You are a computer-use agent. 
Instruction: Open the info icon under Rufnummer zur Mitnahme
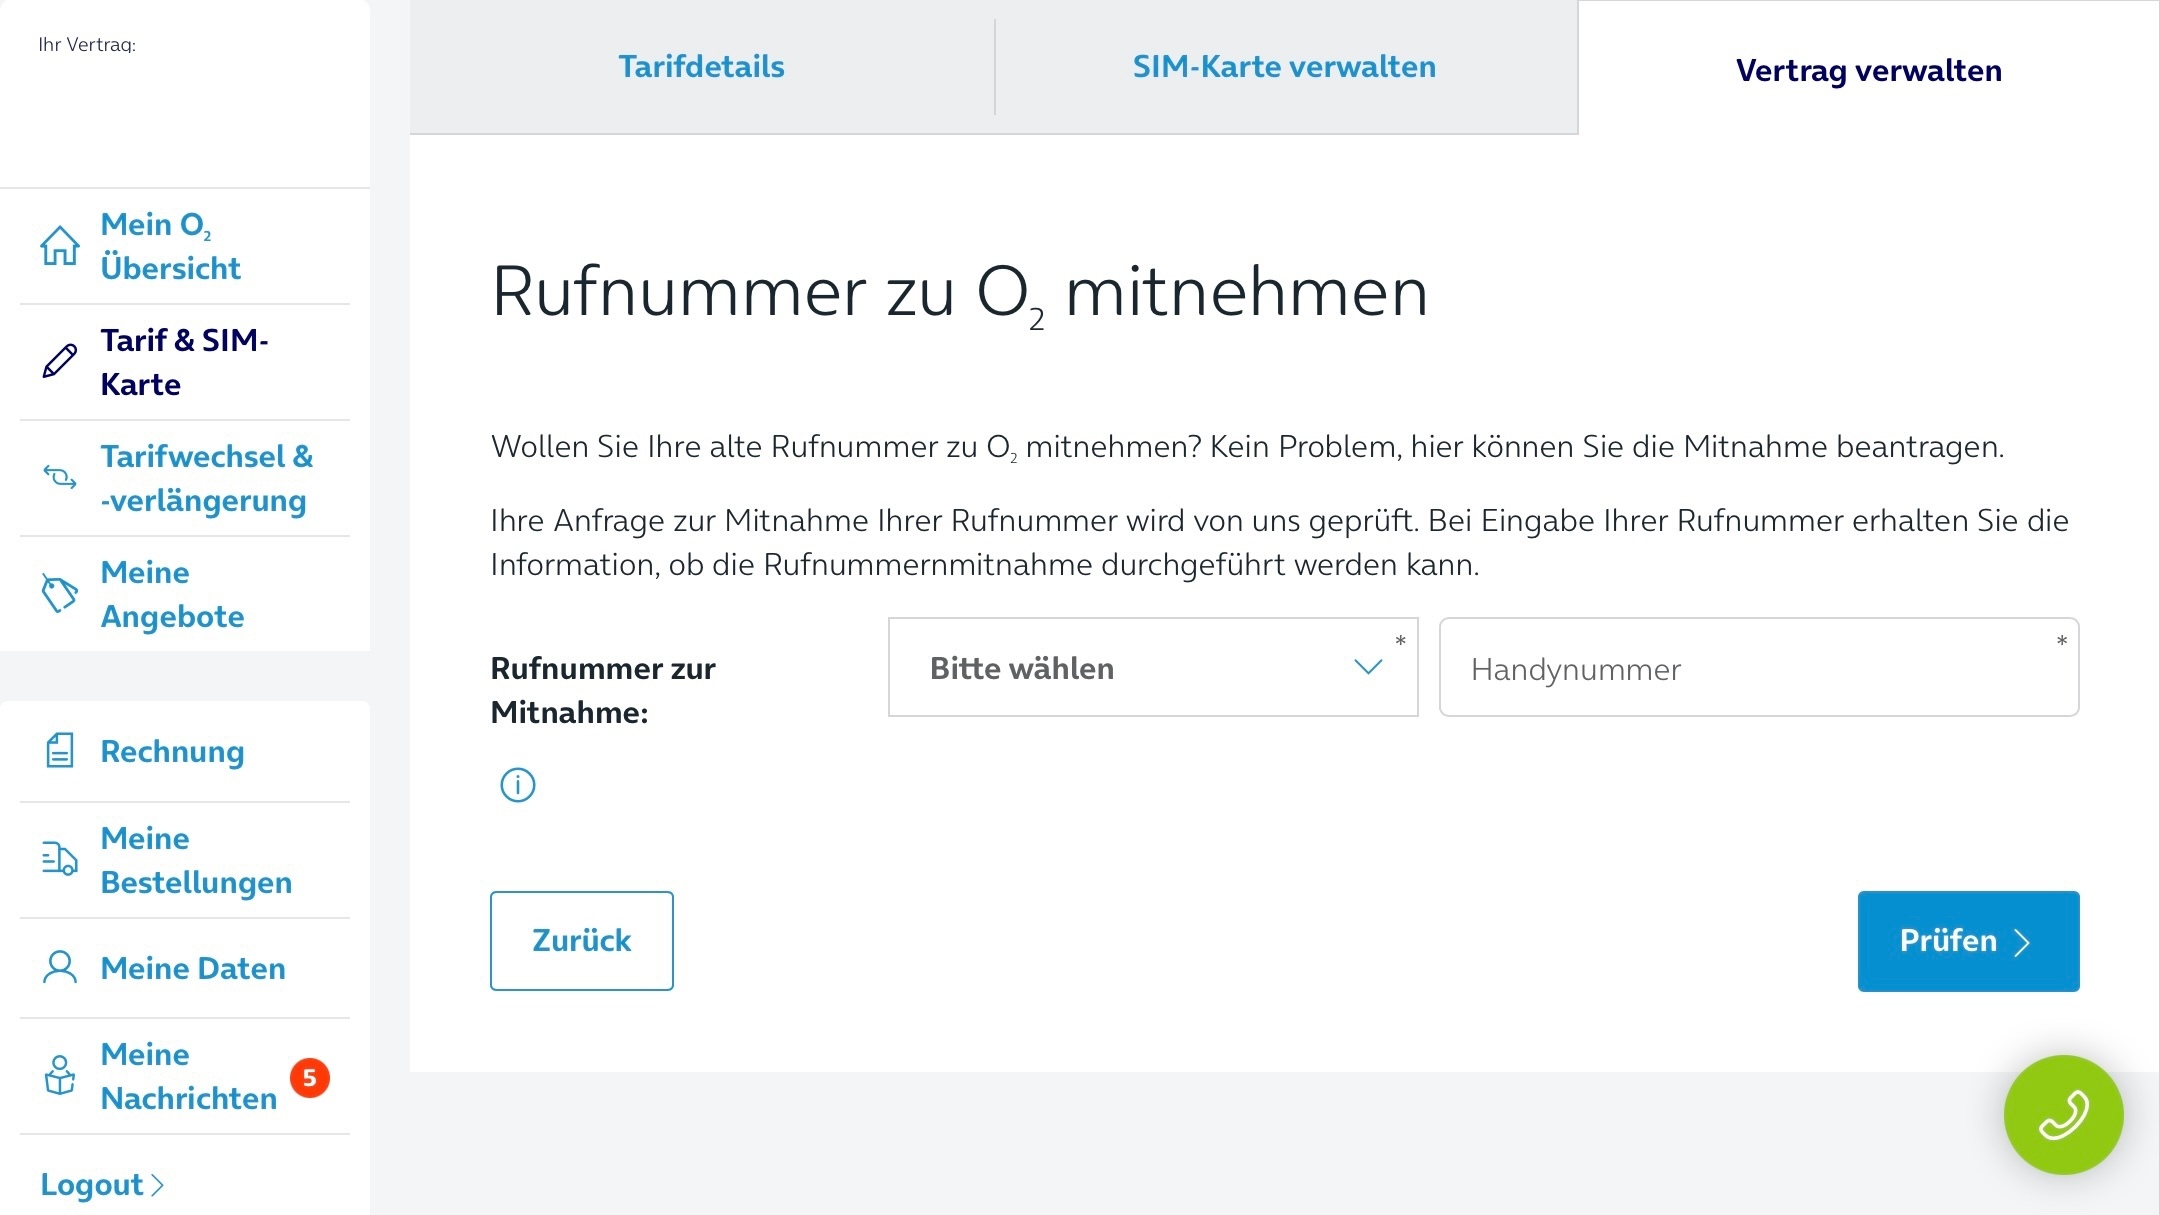[517, 785]
